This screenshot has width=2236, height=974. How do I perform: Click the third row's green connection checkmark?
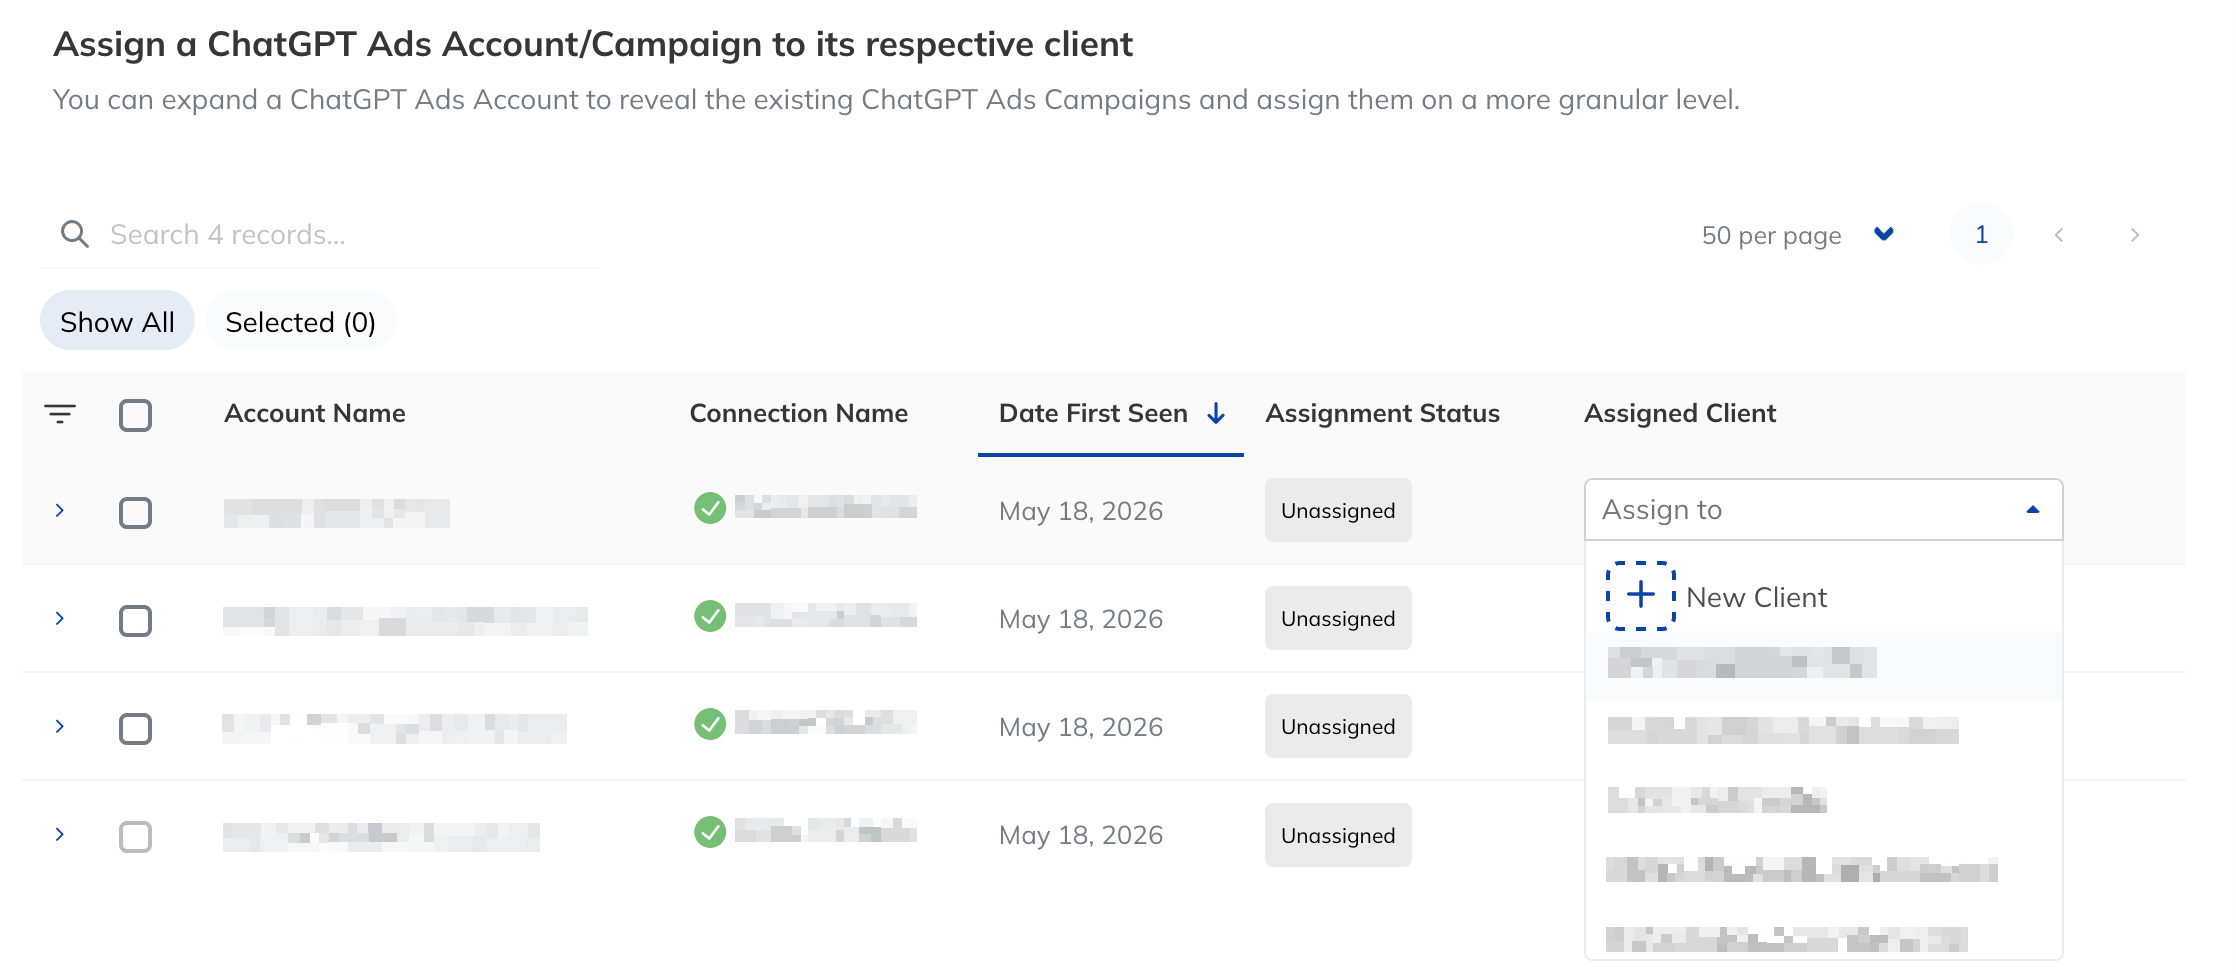[x=710, y=724]
